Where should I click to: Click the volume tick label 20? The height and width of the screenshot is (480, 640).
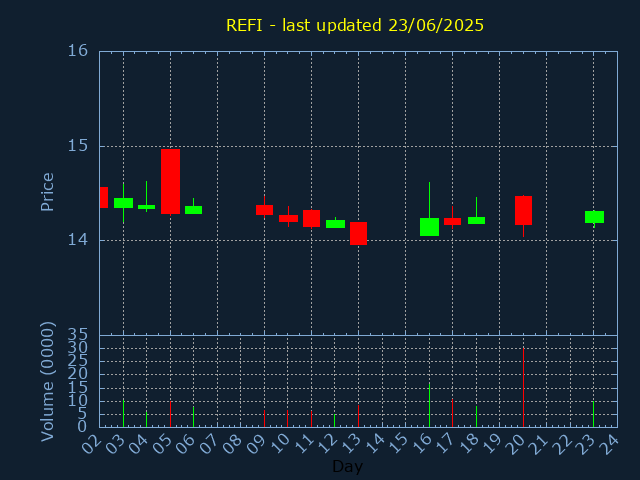[x=78, y=374]
